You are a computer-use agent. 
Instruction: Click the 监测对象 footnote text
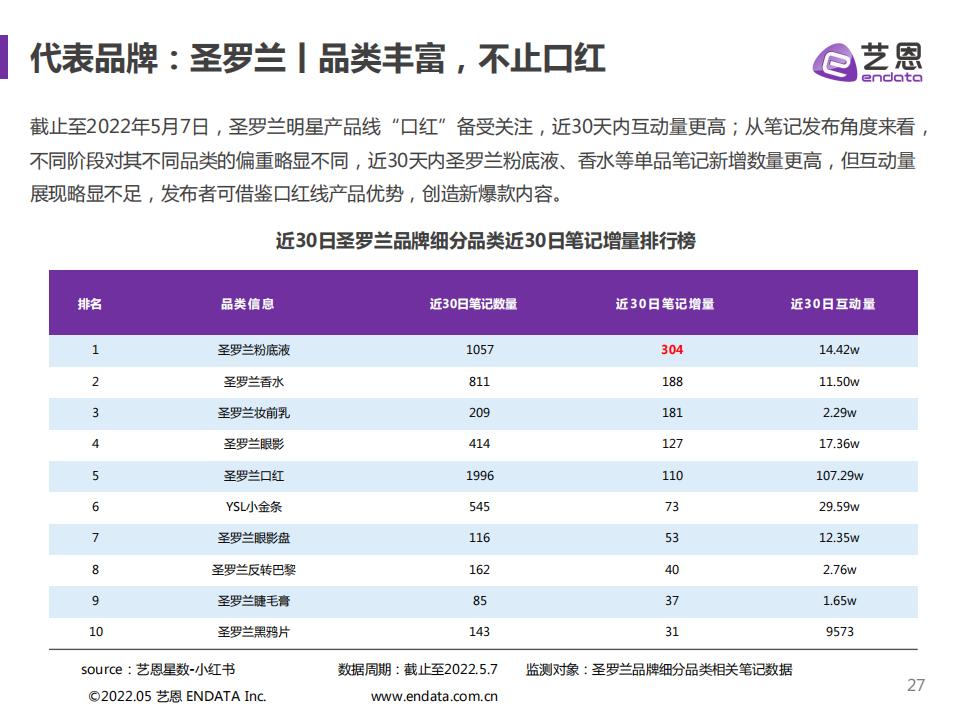tap(659, 670)
